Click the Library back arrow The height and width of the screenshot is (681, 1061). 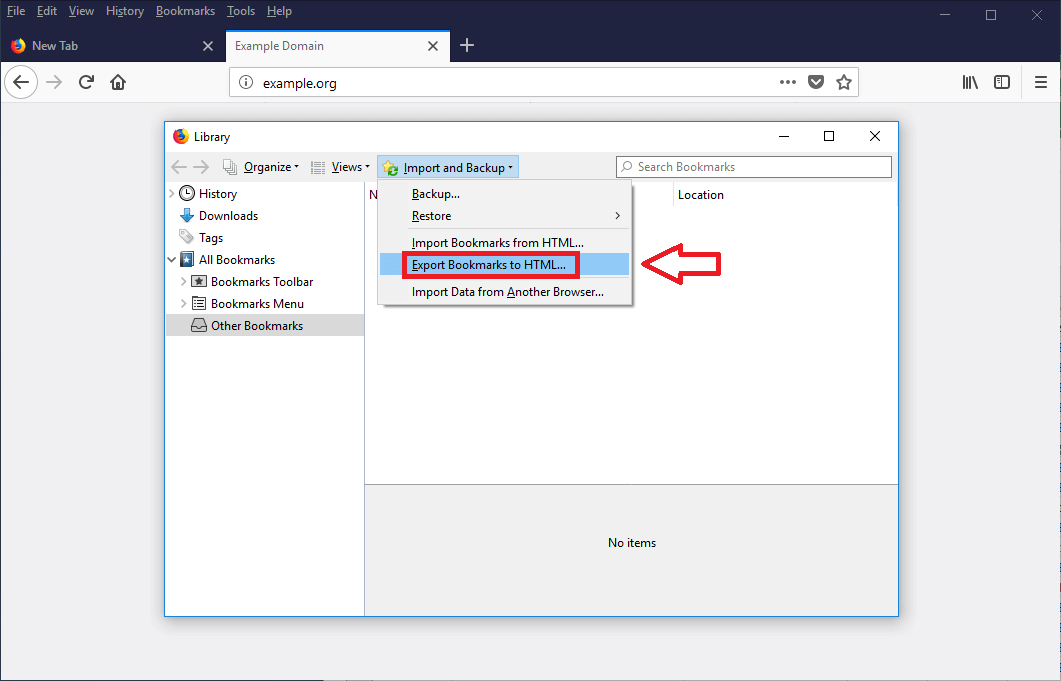tap(179, 167)
